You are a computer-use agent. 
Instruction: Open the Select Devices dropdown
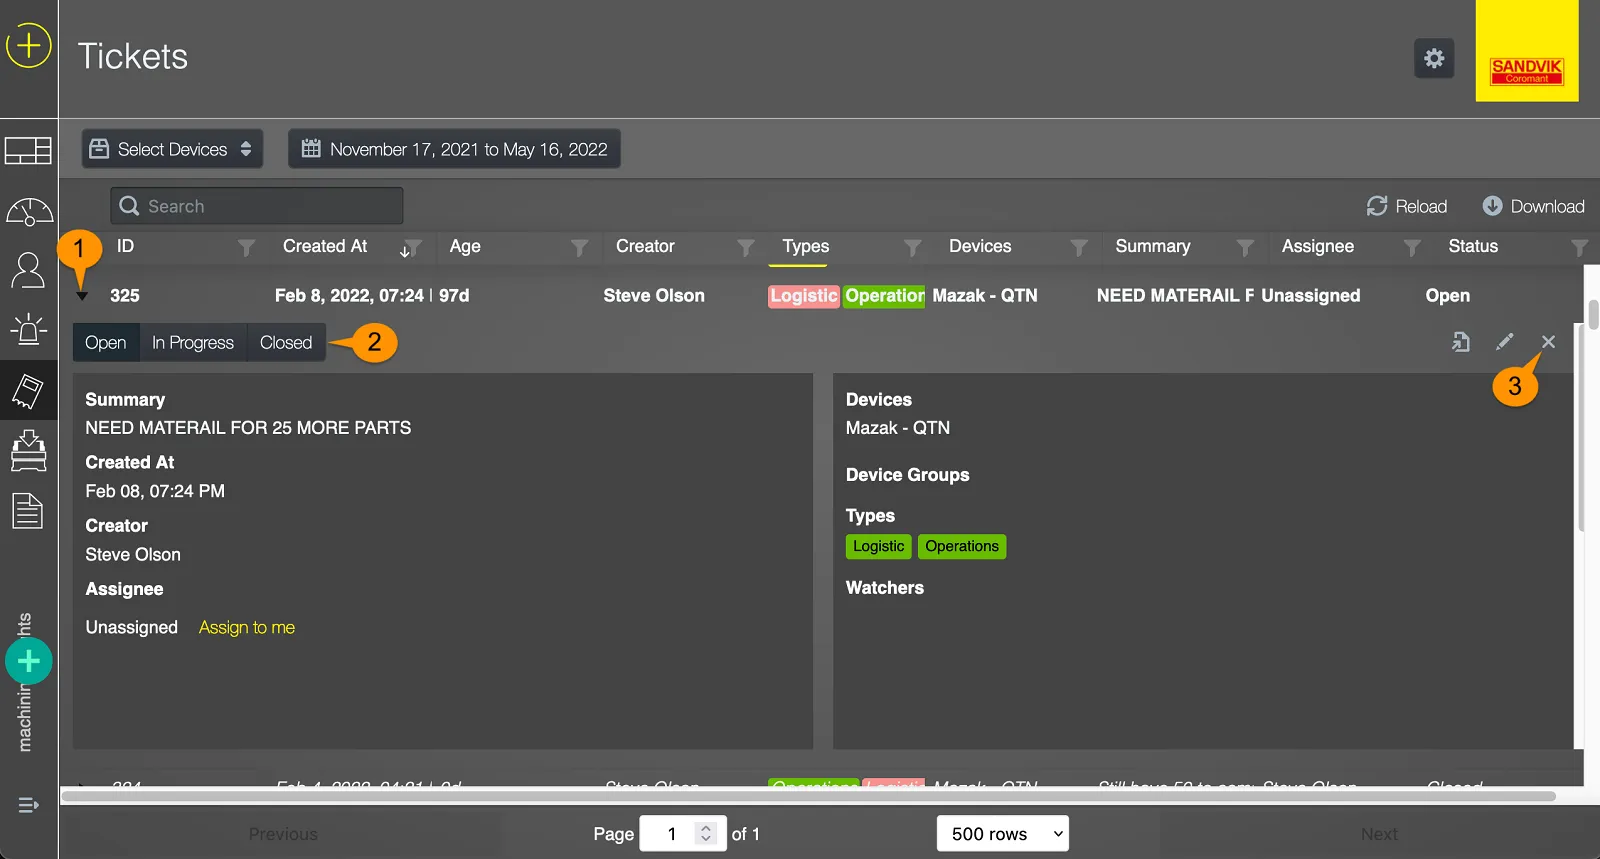[172, 149]
